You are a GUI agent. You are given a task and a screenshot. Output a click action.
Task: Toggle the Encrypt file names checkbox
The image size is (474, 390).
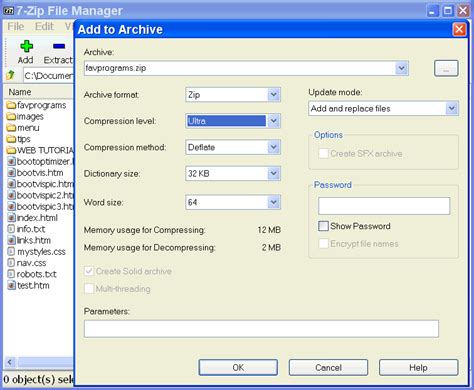click(x=323, y=244)
